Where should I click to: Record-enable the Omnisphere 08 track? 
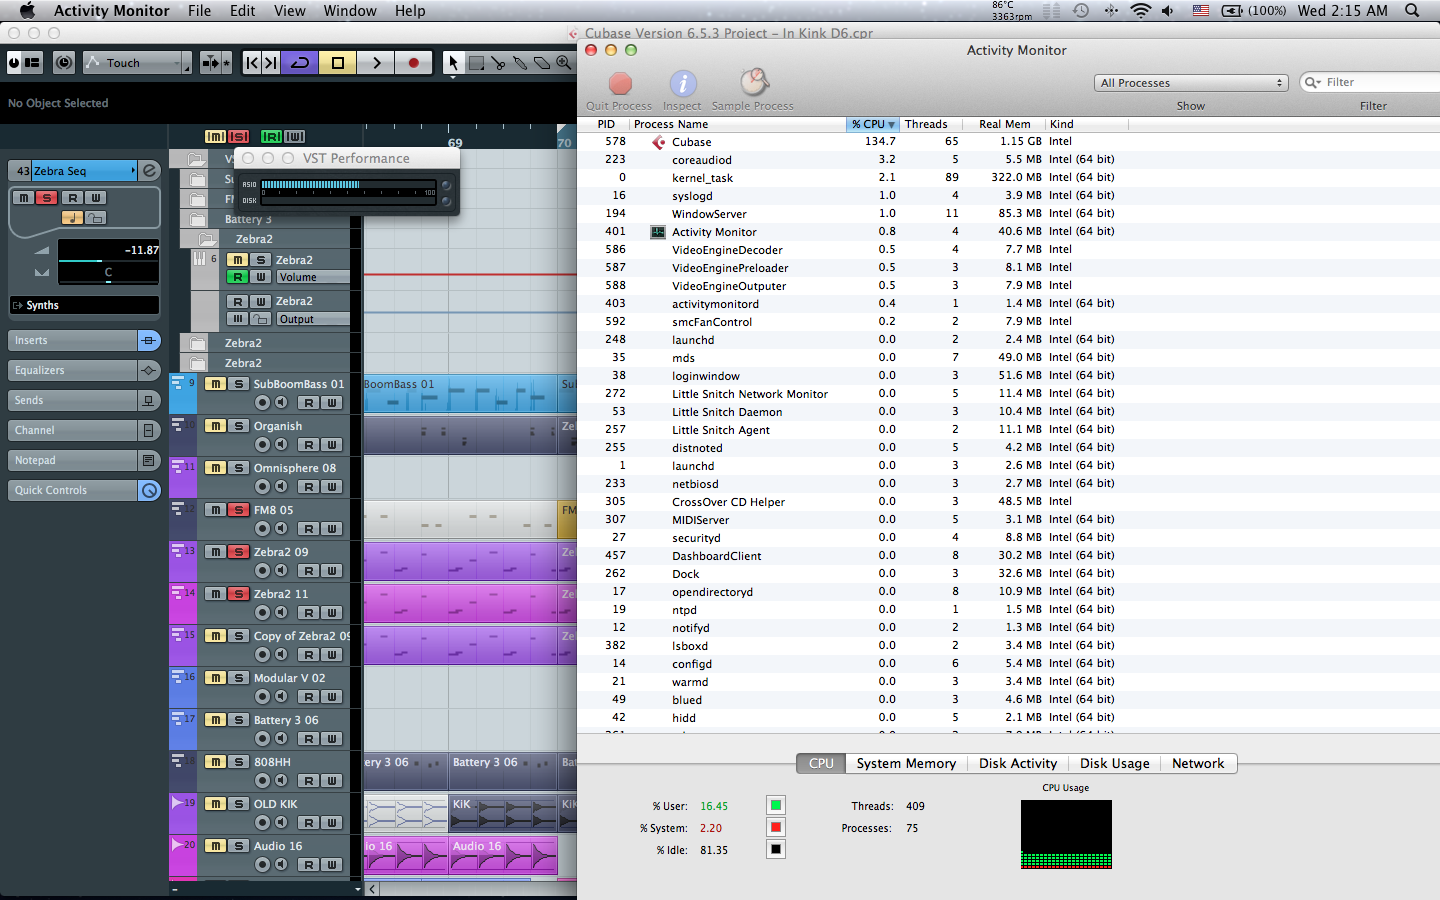click(x=263, y=487)
